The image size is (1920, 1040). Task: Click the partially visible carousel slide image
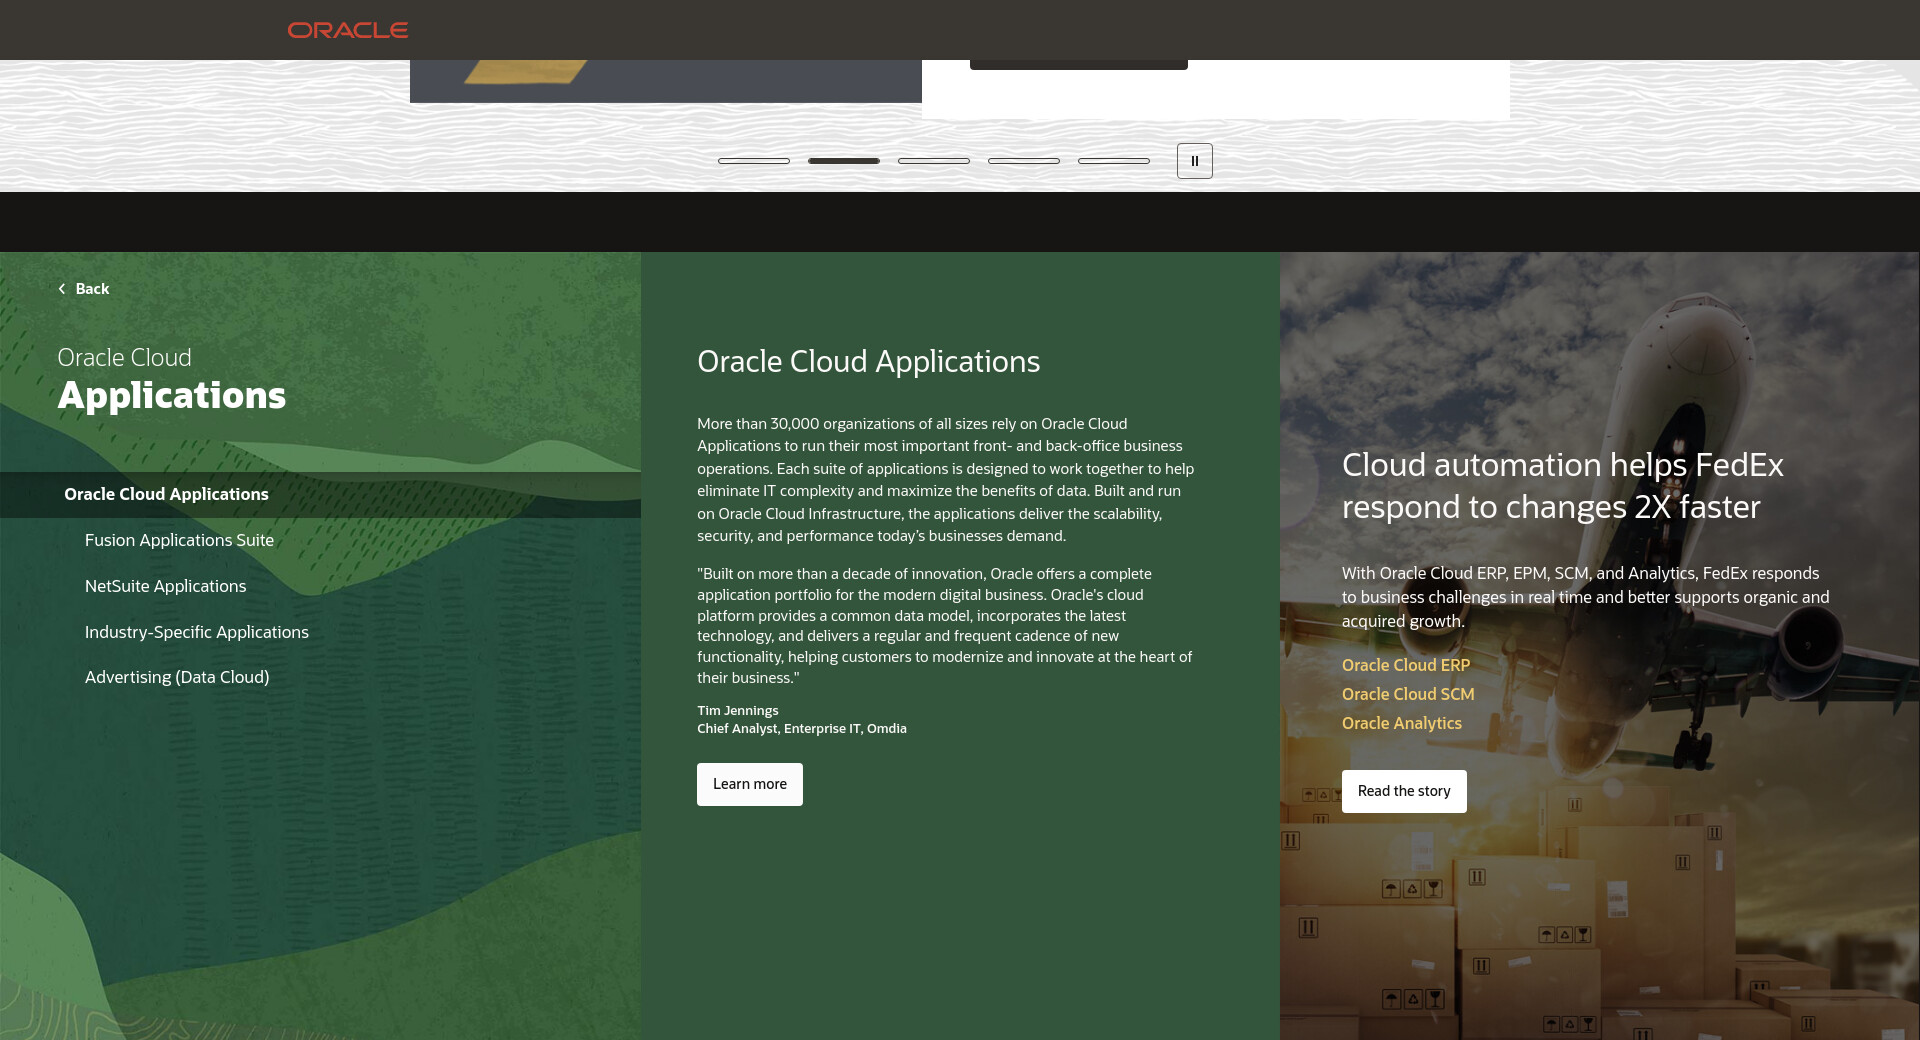(x=665, y=81)
